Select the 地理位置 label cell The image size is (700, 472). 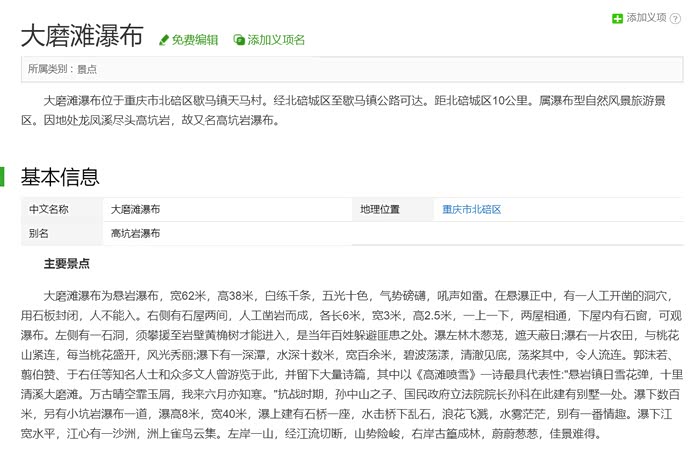tap(381, 210)
